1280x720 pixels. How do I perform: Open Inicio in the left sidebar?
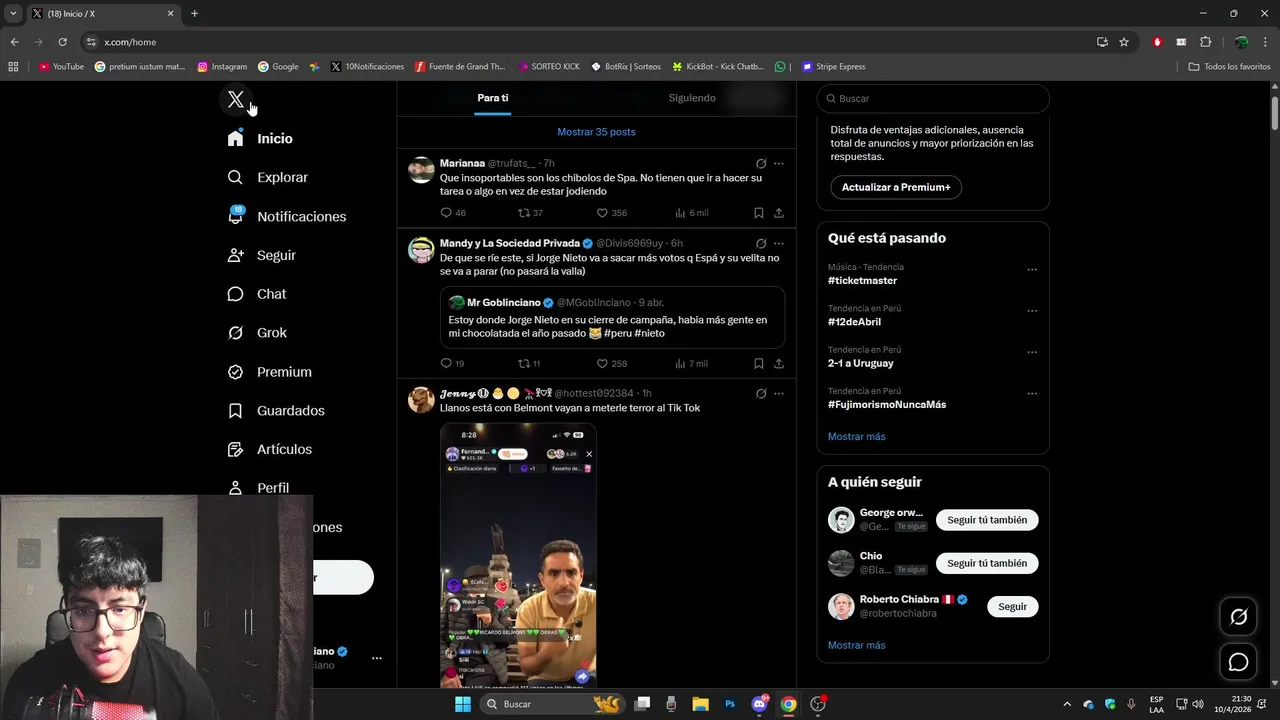tap(260, 139)
